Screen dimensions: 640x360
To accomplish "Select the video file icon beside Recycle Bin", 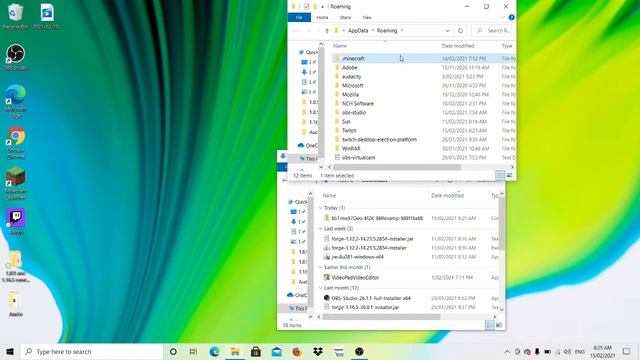I will 47,16.
